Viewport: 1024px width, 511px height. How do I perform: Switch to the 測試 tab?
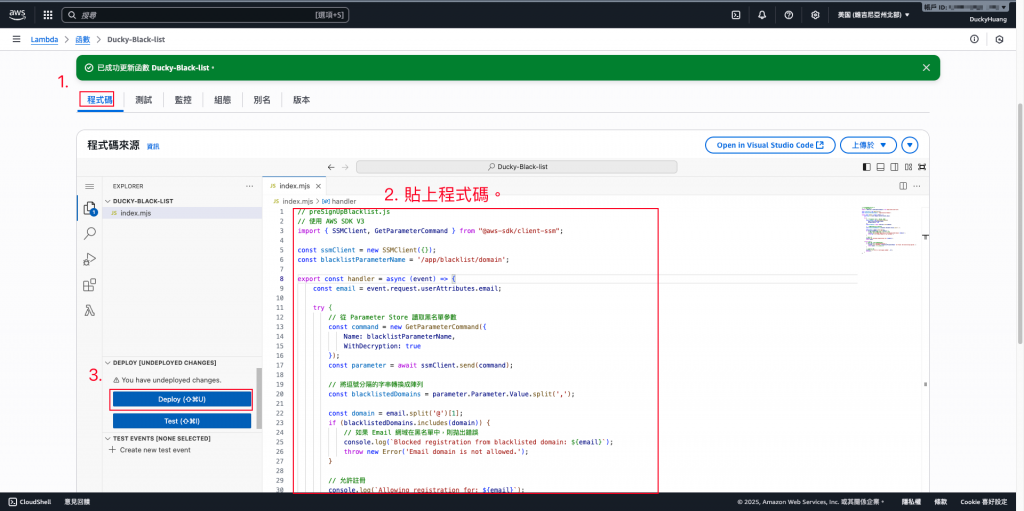coord(144,100)
